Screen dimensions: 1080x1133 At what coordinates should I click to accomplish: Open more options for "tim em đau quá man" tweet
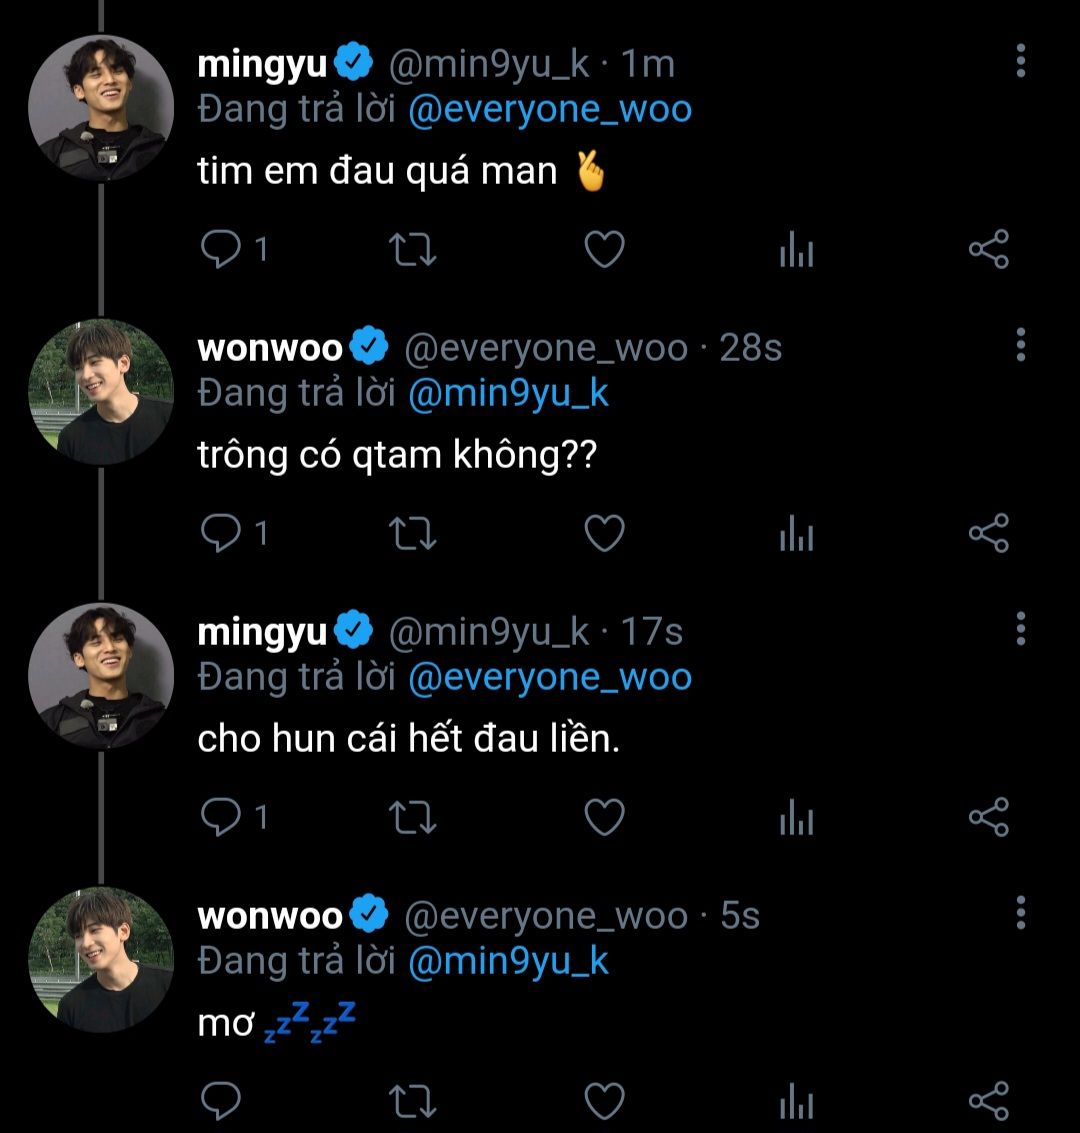click(1020, 61)
